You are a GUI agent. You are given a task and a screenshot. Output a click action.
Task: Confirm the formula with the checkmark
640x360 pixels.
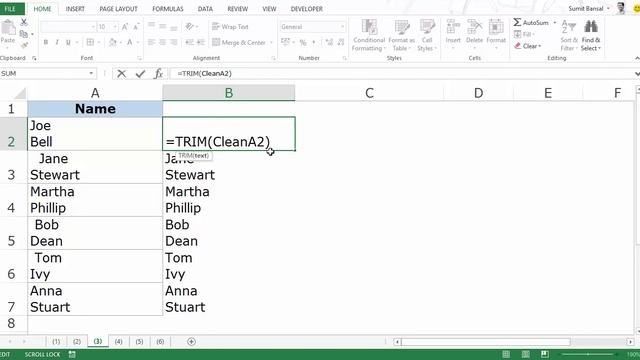pos(140,73)
